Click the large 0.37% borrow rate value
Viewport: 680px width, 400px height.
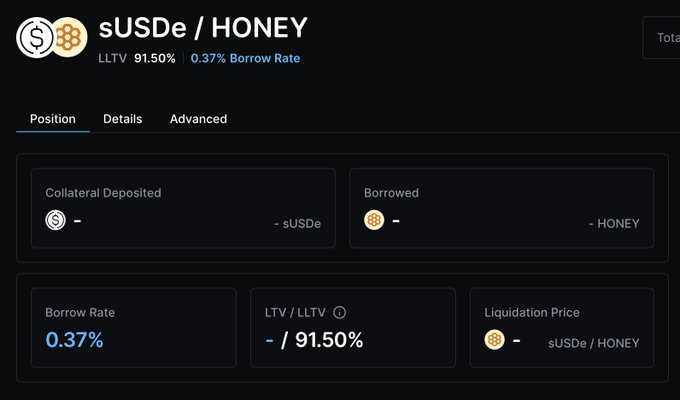click(74, 340)
